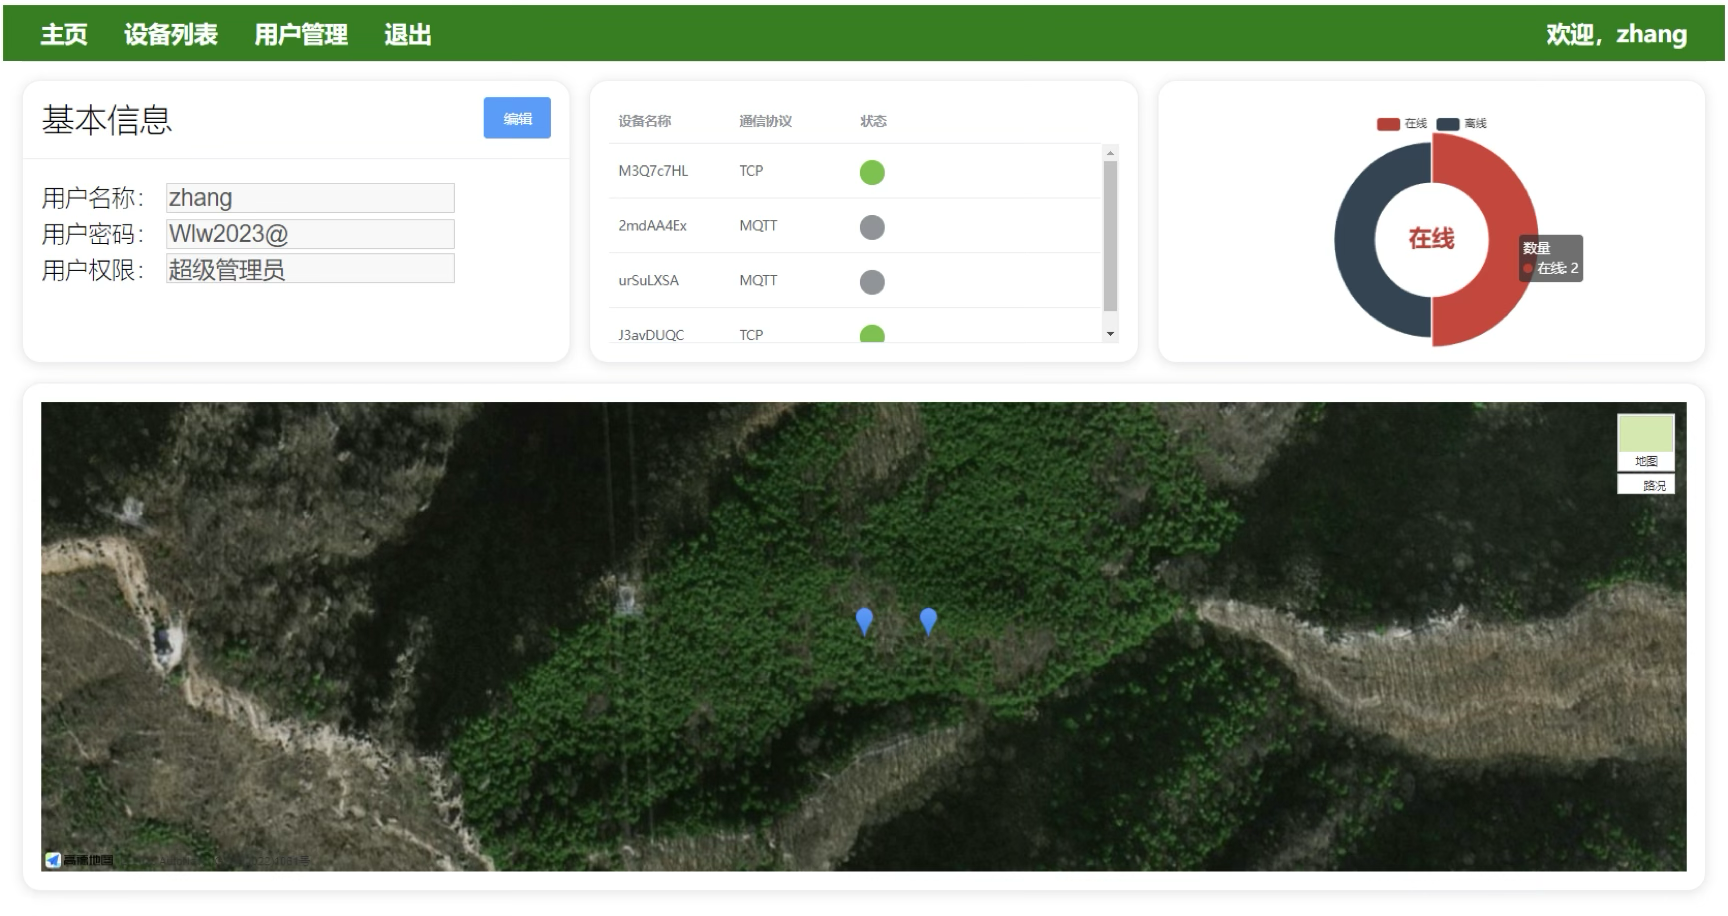Go to 主页 in navigation bar

tap(64, 35)
